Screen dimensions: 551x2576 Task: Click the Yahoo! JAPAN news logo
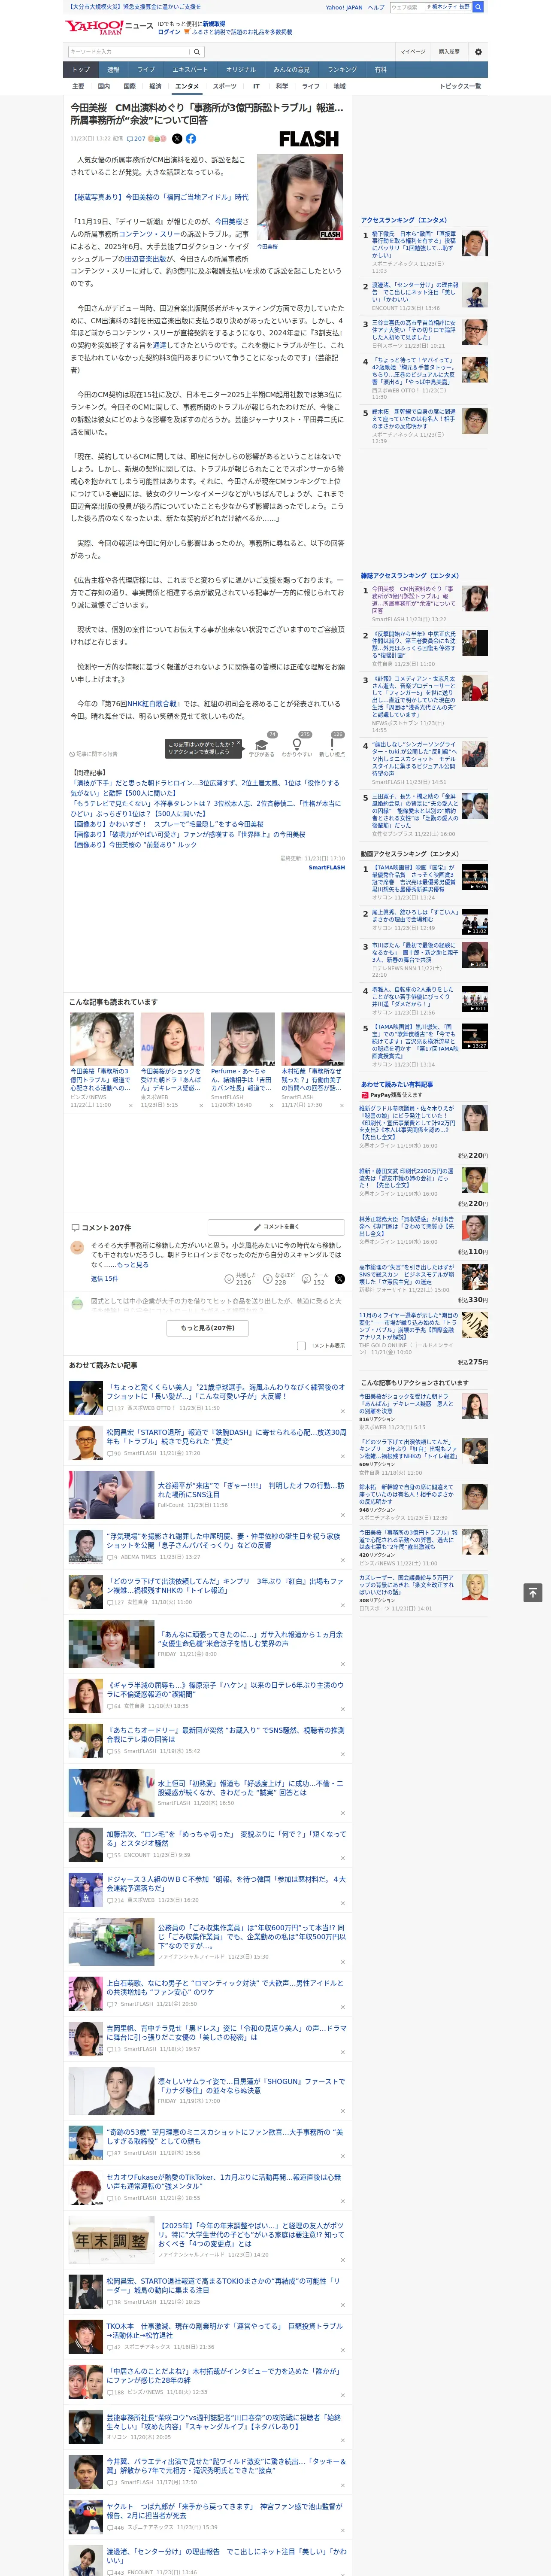coord(109,27)
